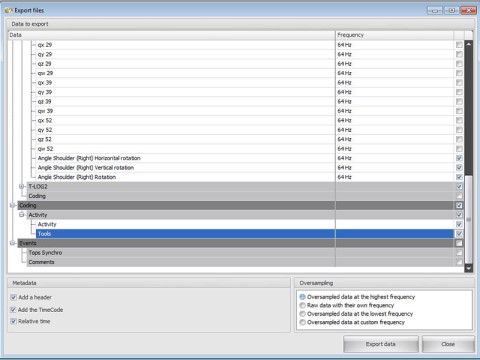Collapse the Coding section expander

click(13, 205)
